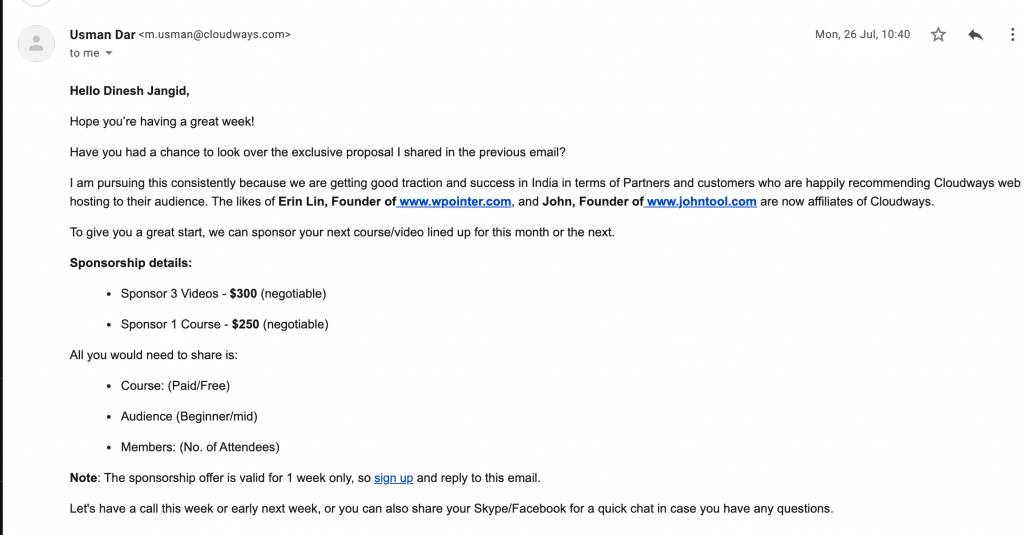Click the reply arrow icon
This screenshot has width=1024, height=535.
pyautogui.click(x=975, y=35)
